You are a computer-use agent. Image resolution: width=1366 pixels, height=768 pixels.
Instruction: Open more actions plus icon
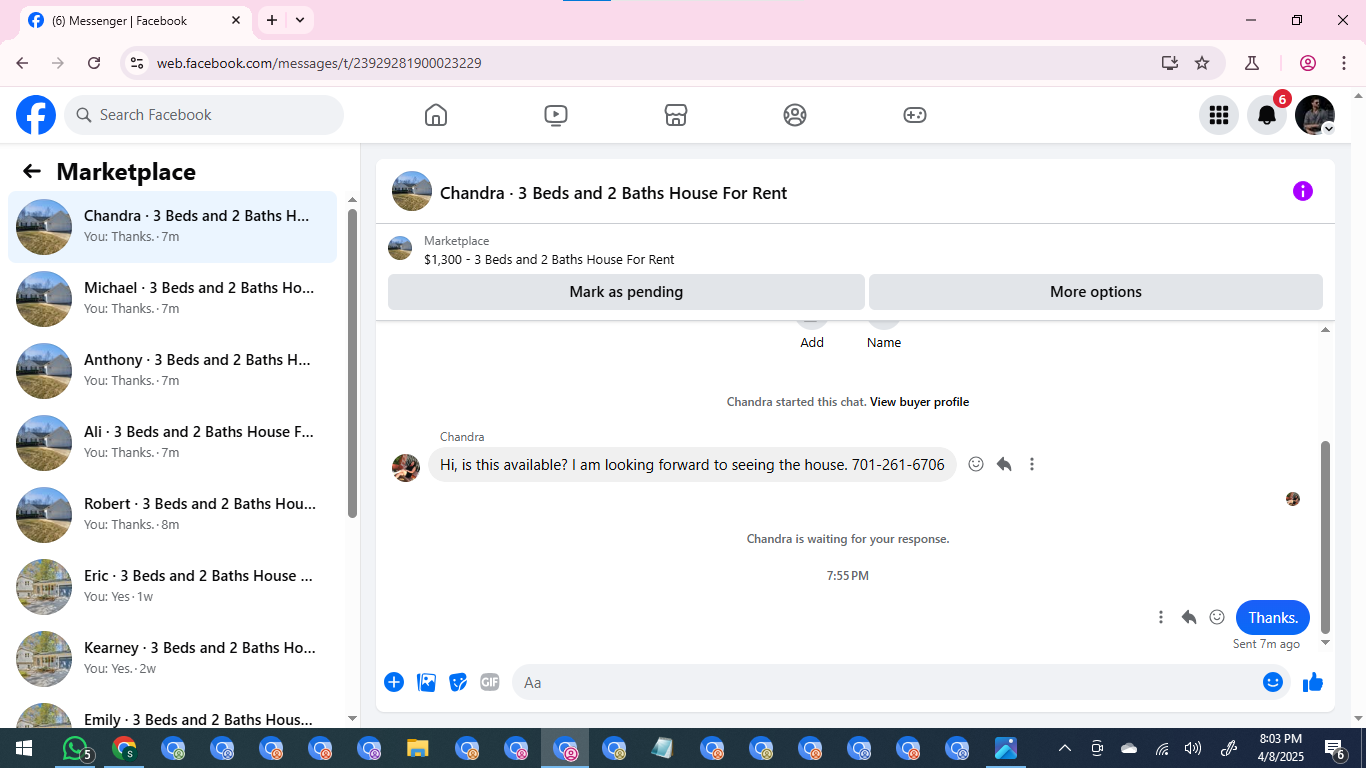tap(394, 682)
